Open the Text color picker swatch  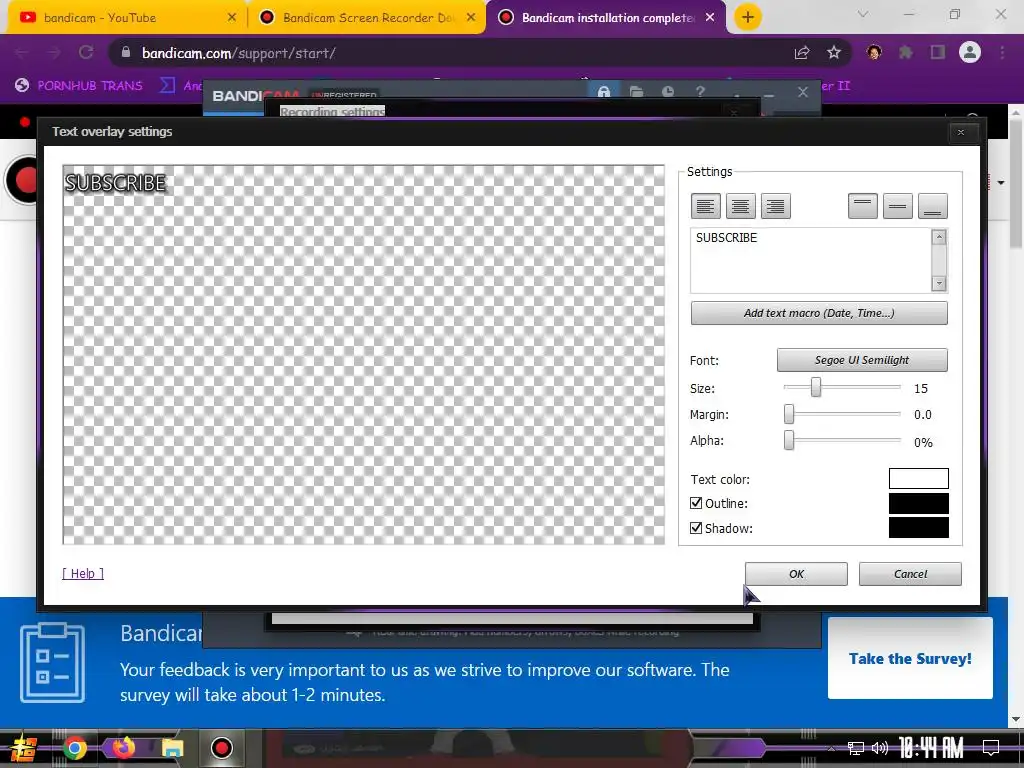coord(918,479)
